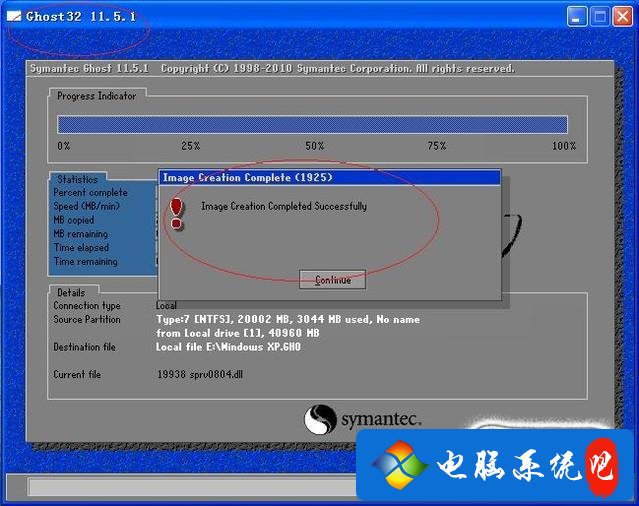Minimize the Ghost32 window
The height and width of the screenshot is (506, 639).
577,17
